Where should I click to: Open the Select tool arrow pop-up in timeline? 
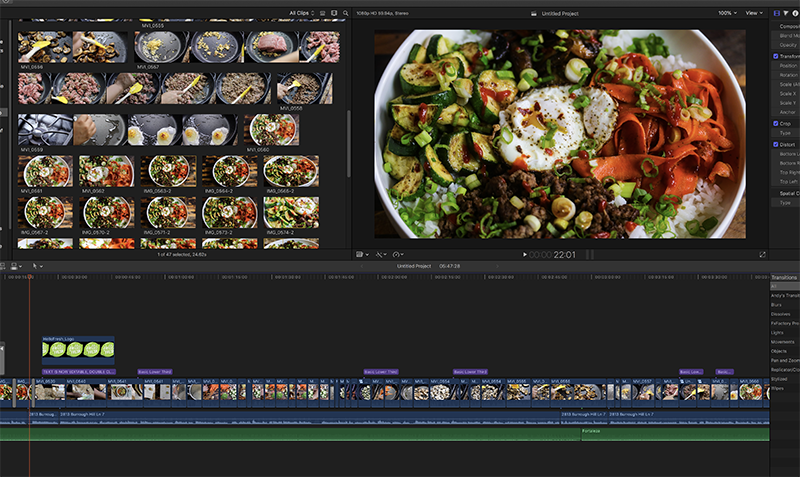pos(37,266)
